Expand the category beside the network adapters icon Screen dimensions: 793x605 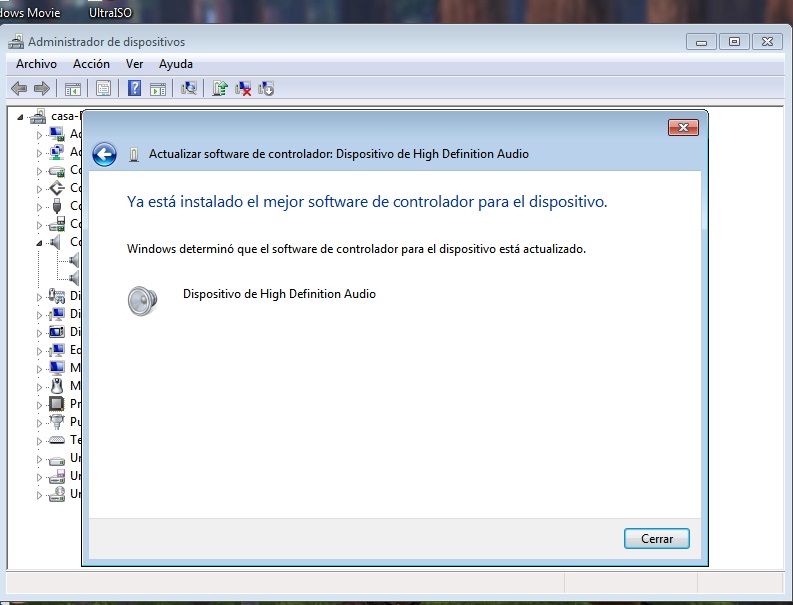tap(39, 153)
